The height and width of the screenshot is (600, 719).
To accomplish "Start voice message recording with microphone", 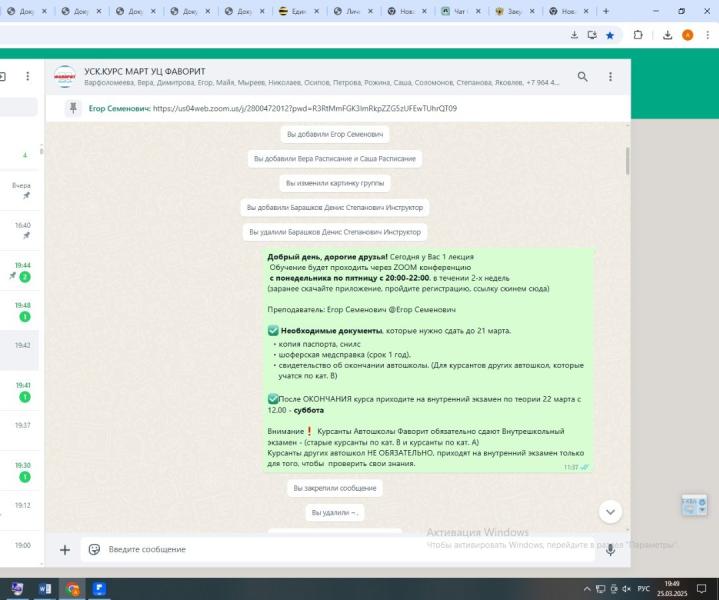I will click(610, 550).
